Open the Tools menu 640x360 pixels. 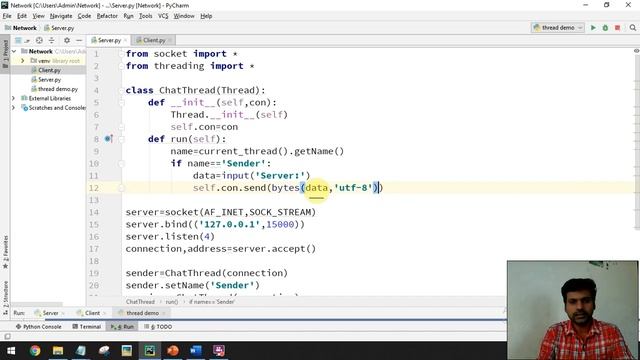145,16
